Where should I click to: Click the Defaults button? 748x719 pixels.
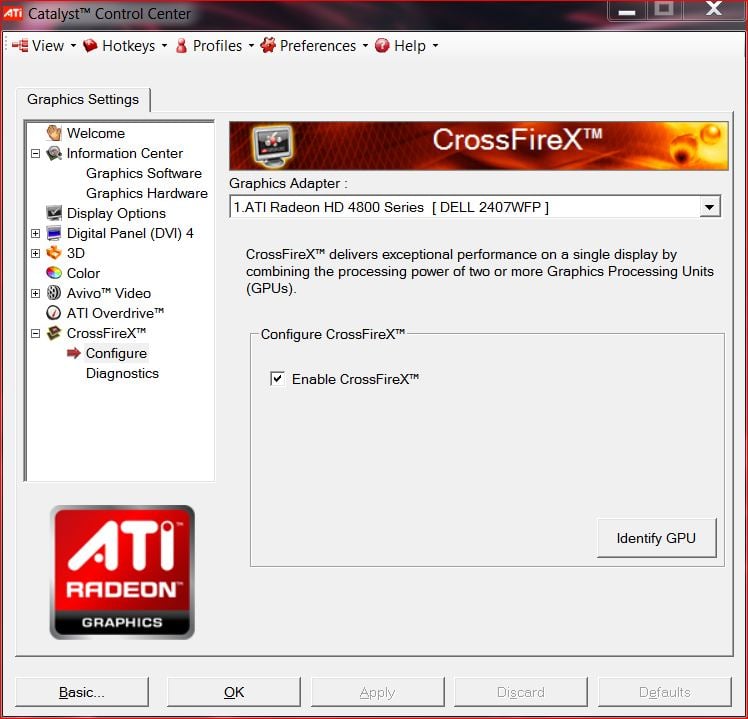tap(665, 692)
